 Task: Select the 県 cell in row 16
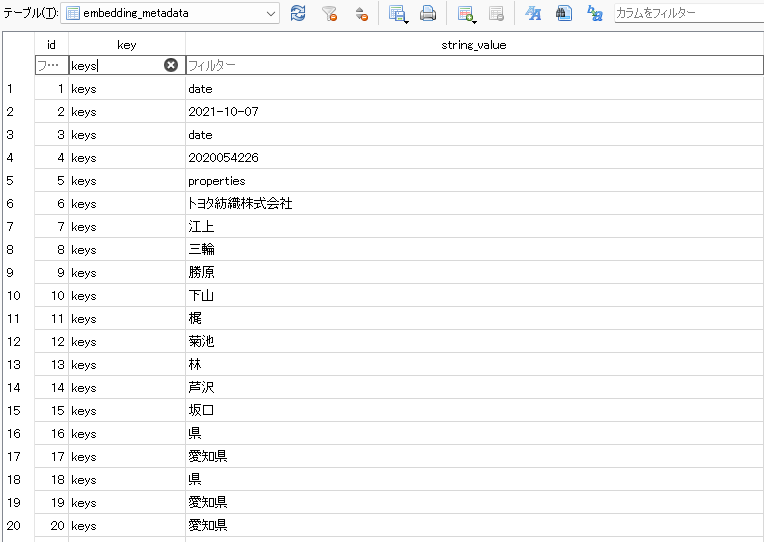[474, 433]
